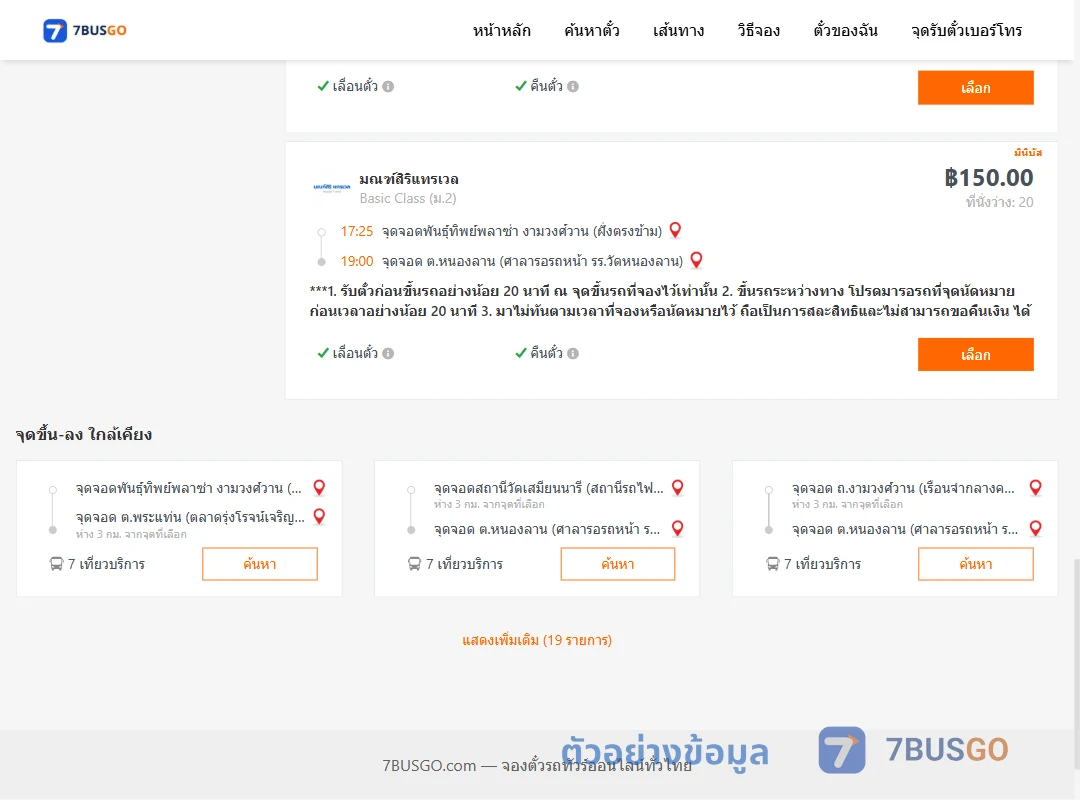Click มณฑ์สิรินทรเวล operator logo
The image size is (1080, 800).
pyautogui.click(x=332, y=187)
